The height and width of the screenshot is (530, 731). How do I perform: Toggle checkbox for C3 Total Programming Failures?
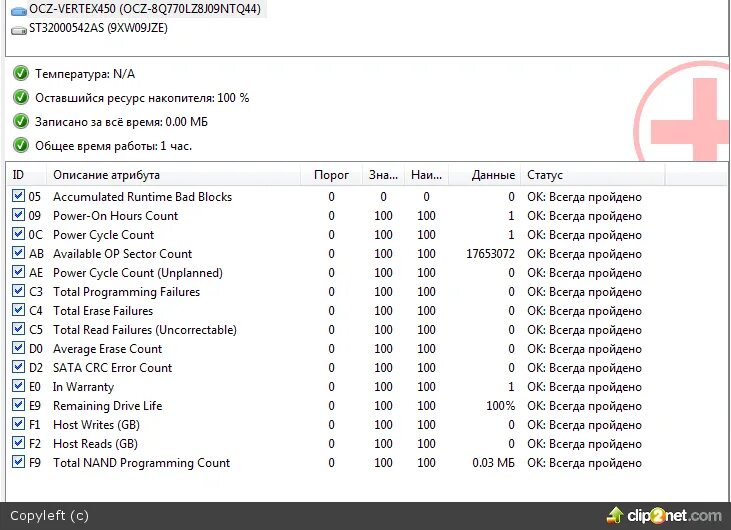tap(18, 291)
